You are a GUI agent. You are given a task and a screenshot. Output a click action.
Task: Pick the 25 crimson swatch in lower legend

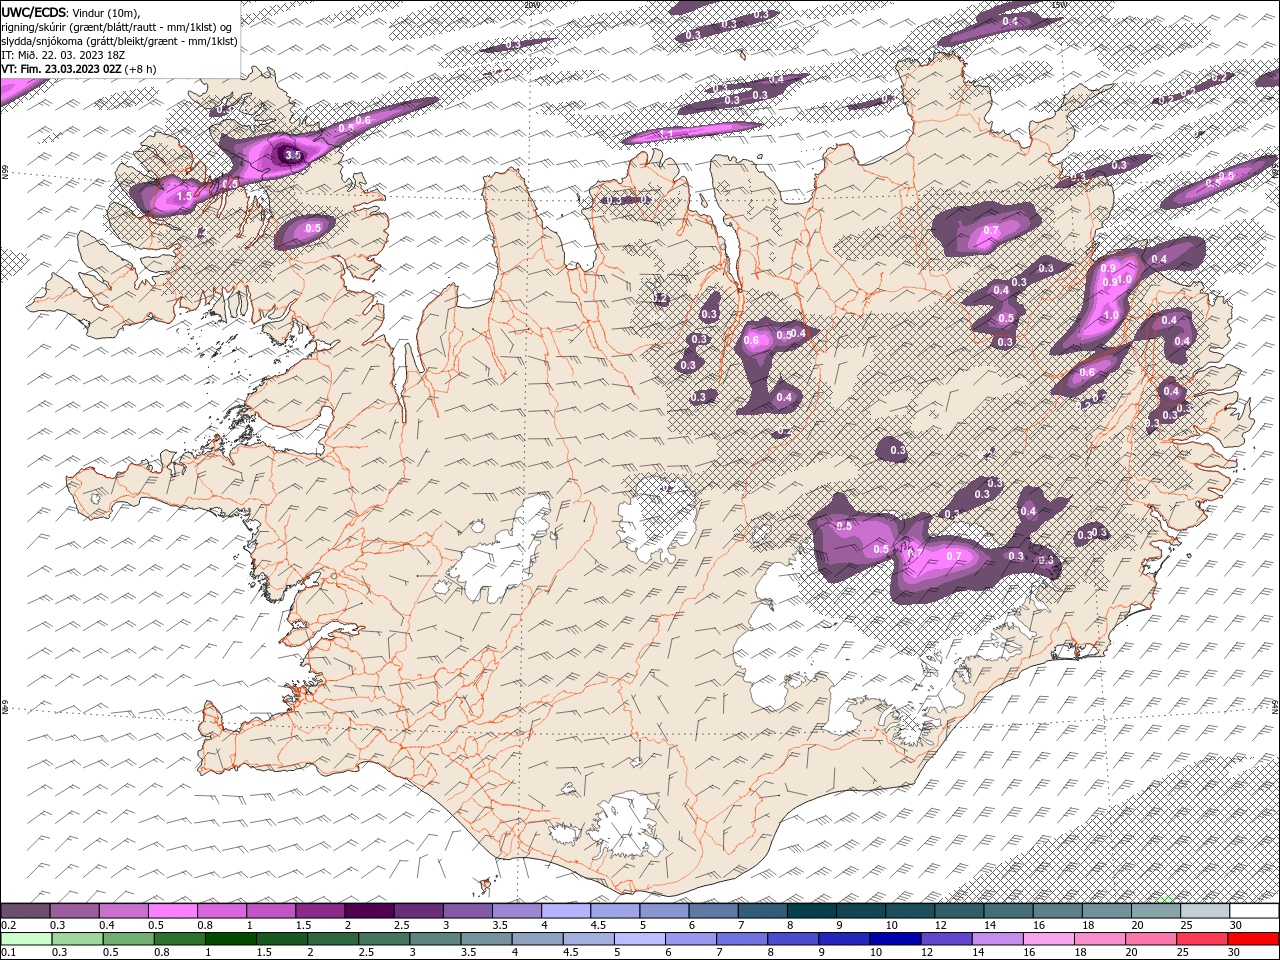(1202, 939)
